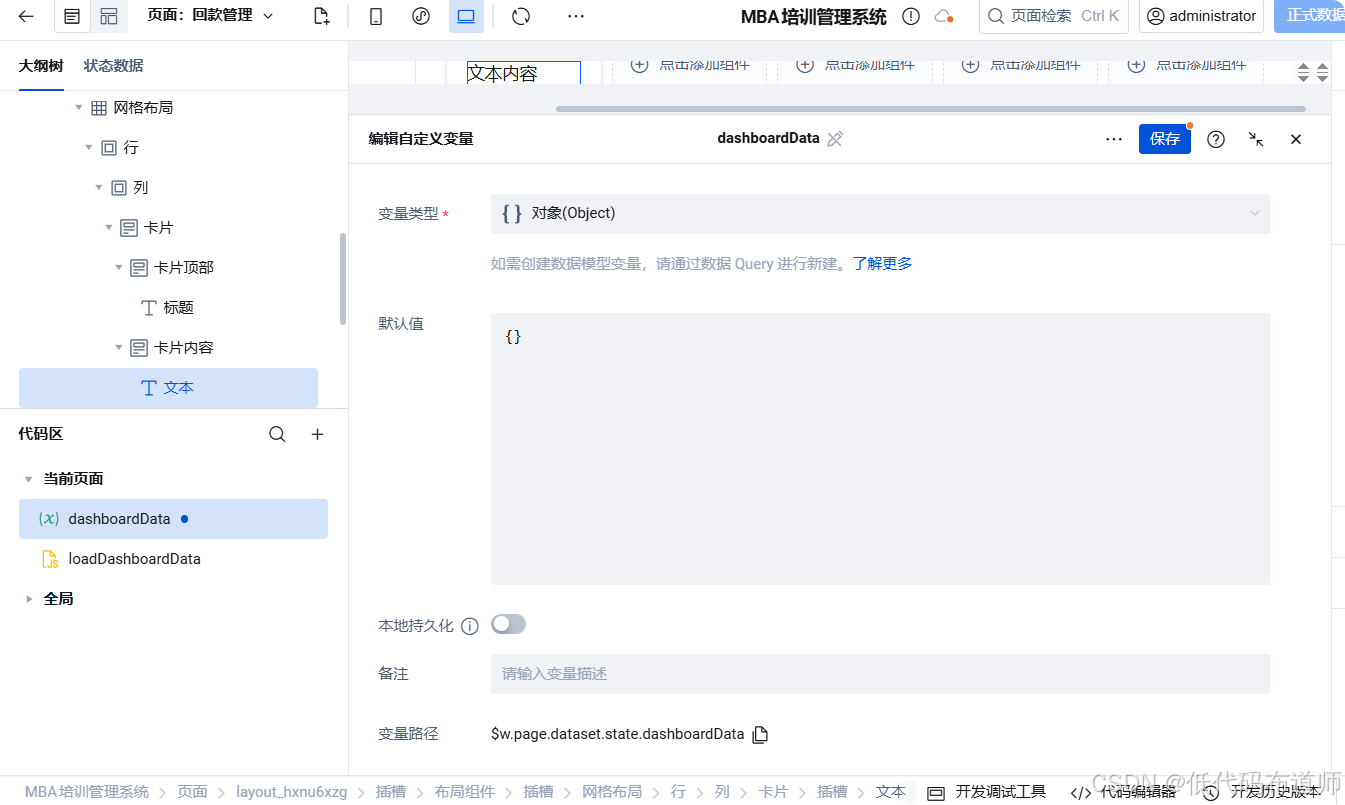Collapse the 行 tree node
The image size is (1345, 805).
[89, 147]
